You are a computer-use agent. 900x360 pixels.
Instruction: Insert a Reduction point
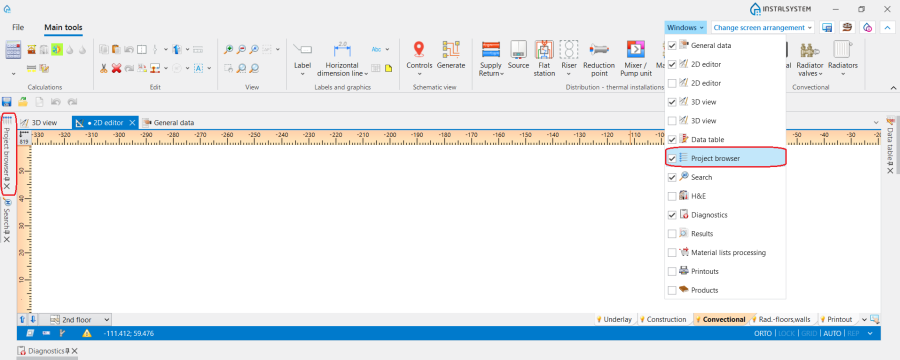pos(599,59)
